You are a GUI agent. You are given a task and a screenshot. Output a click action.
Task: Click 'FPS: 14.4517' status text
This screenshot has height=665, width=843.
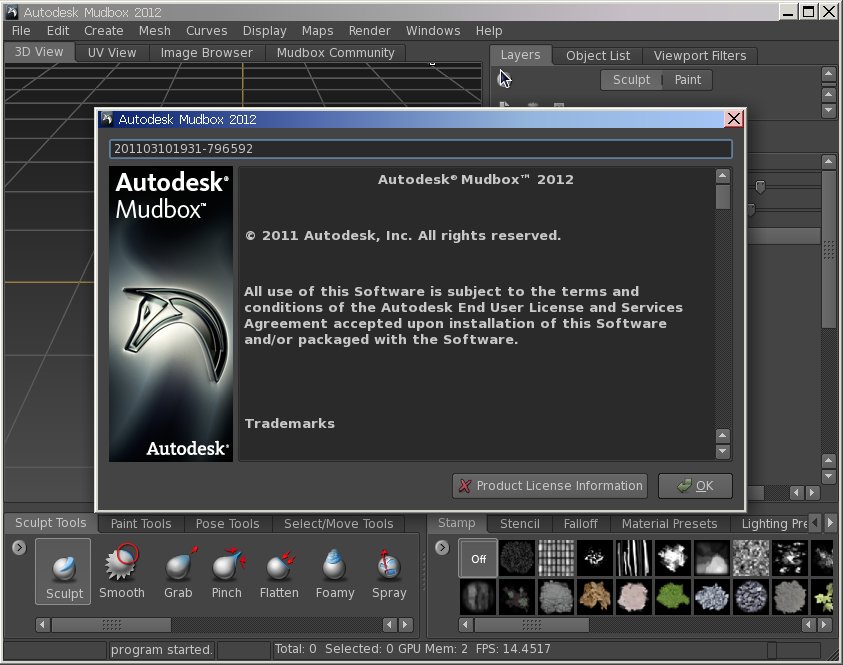[x=513, y=649]
